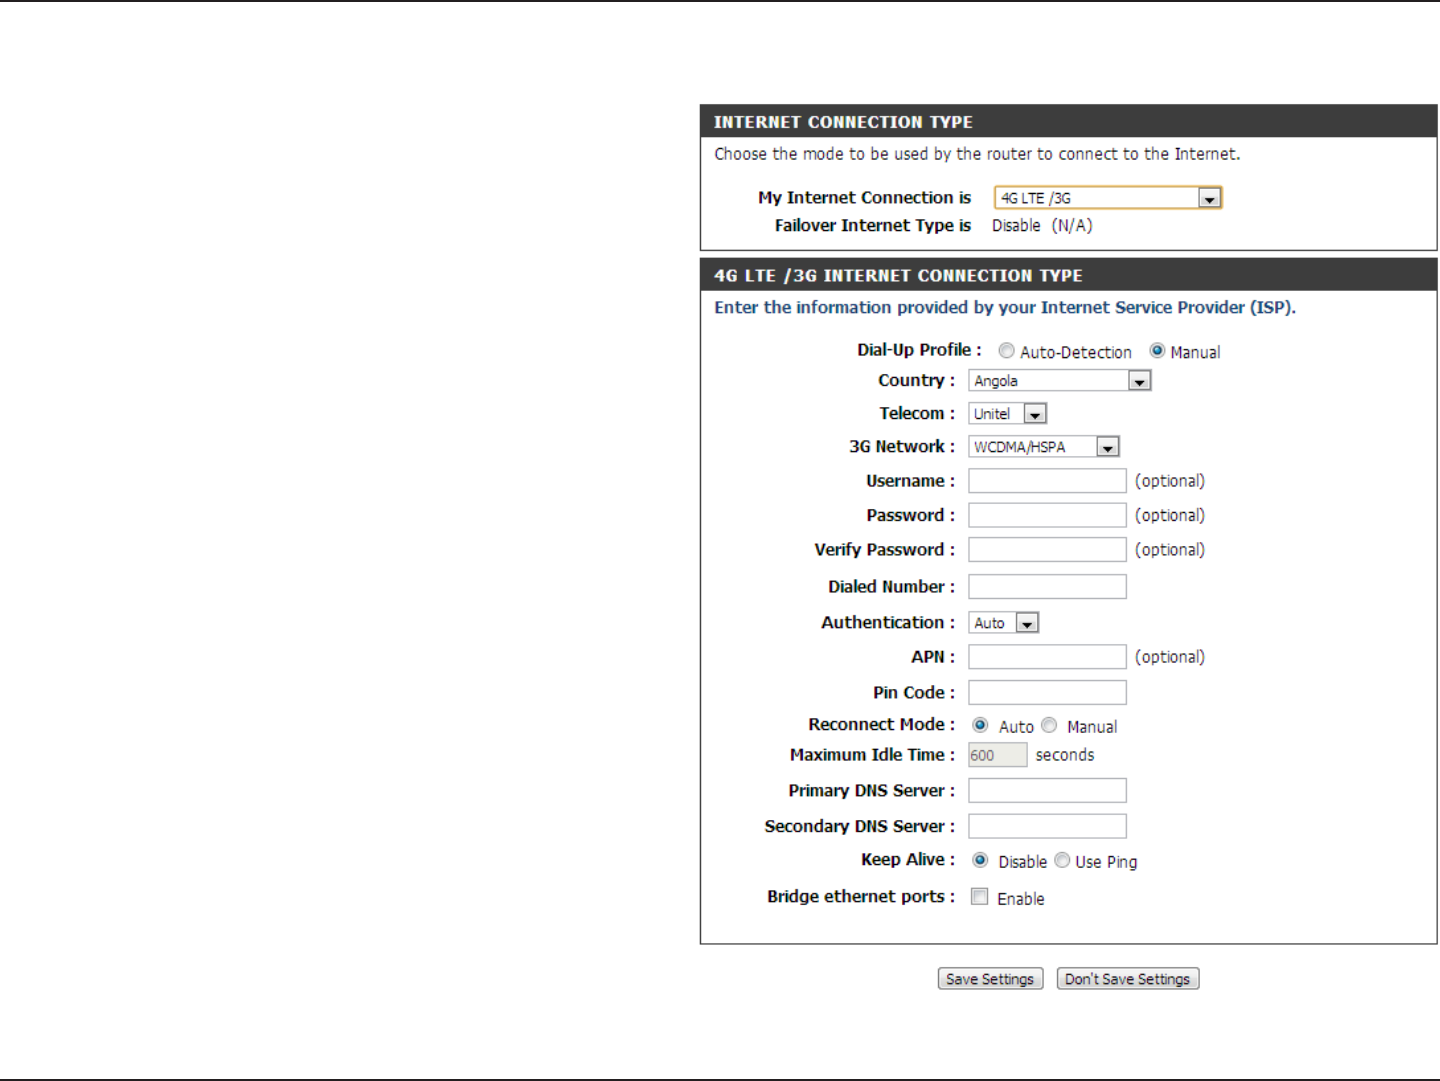Screen dimensions: 1440x1081
Task: Open the Authentication dropdown set to Auto
Action: tap(1004, 623)
